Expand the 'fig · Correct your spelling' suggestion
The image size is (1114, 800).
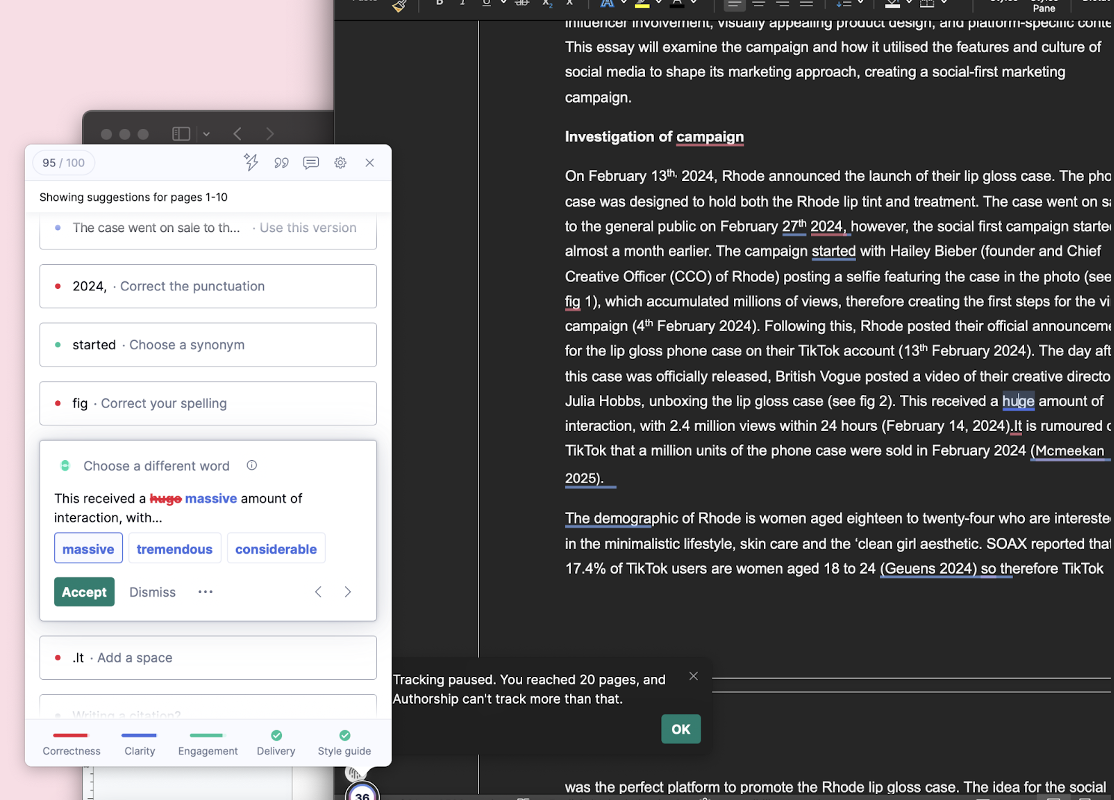click(208, 403)
